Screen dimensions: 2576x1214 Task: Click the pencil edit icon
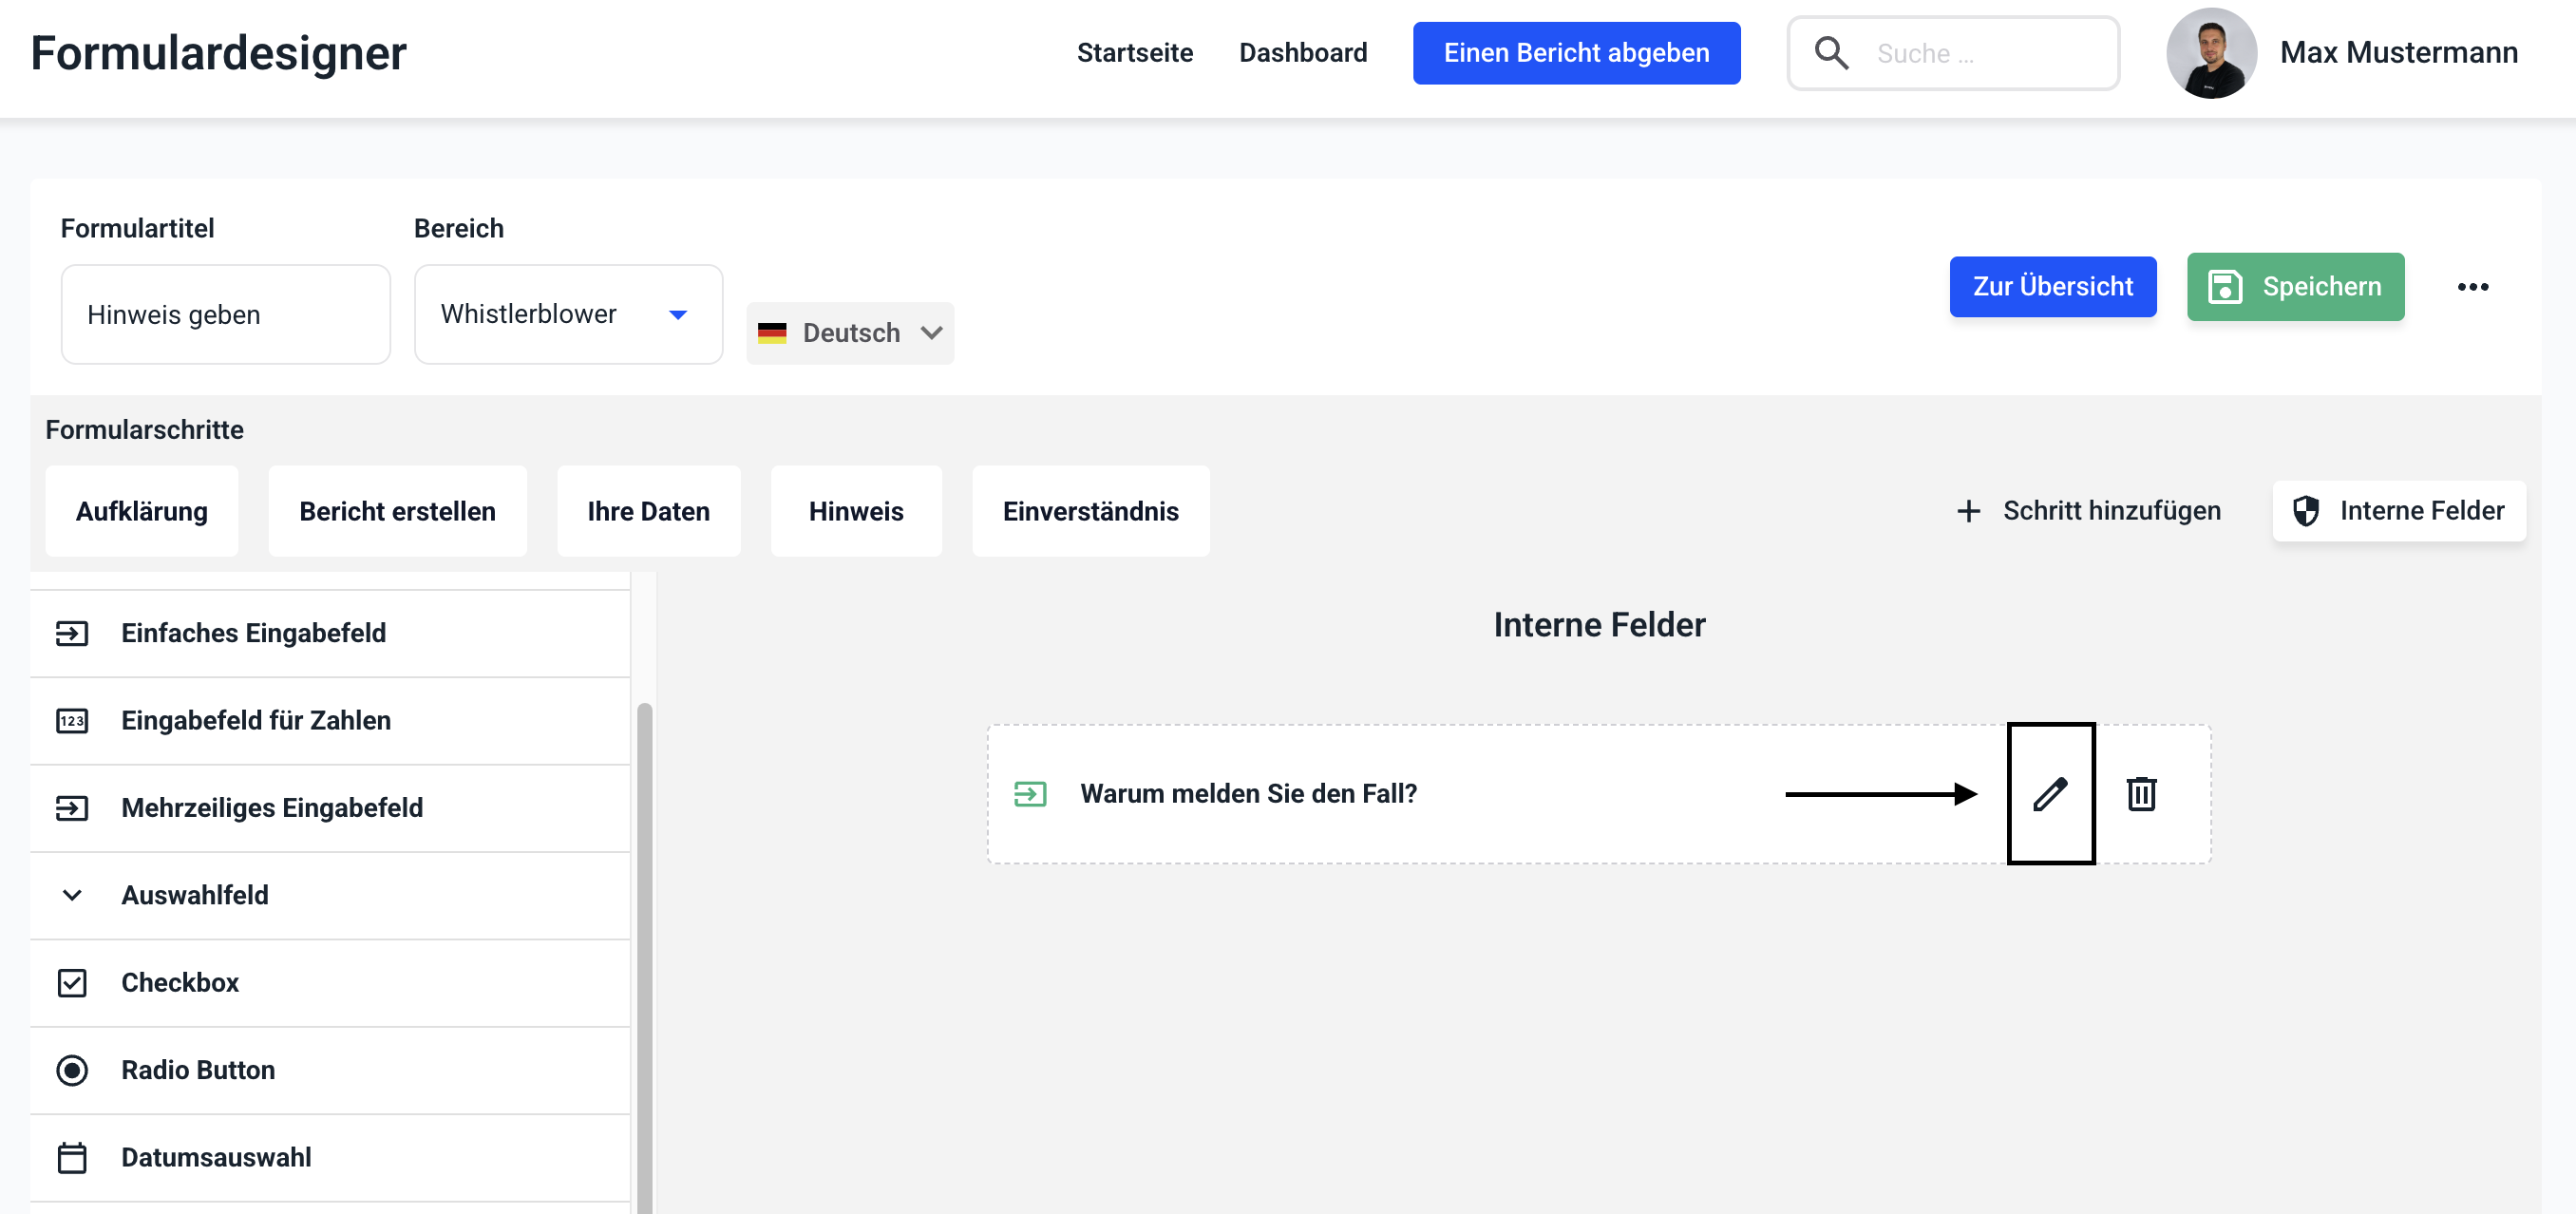[2050, 794]
